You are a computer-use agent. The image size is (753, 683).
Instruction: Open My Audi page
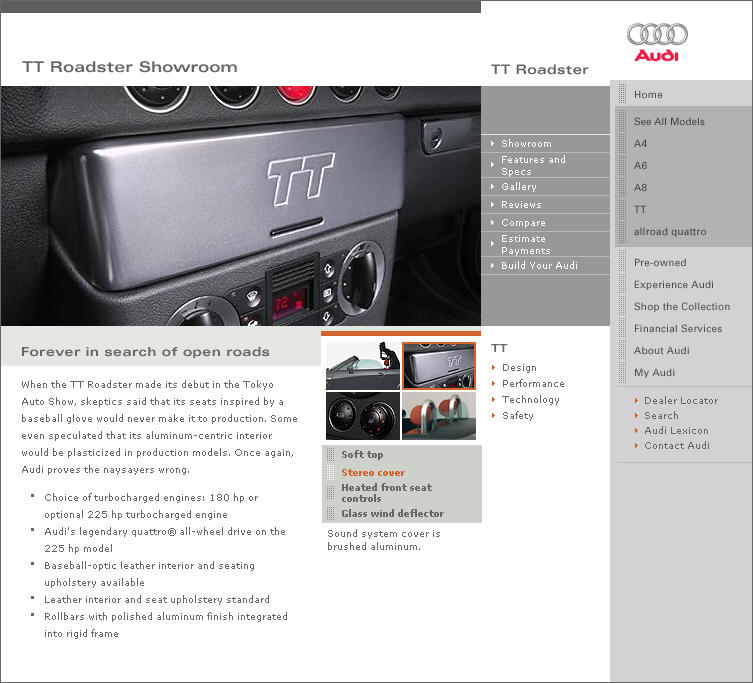654,373
